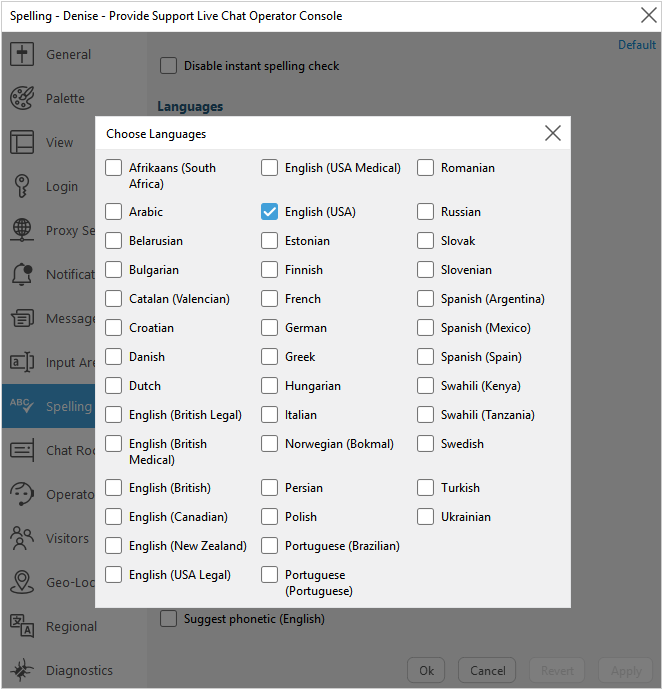Select Spanish (Spain) checkbox
Viewport: 663px width, 690px height.
(425, 357)
